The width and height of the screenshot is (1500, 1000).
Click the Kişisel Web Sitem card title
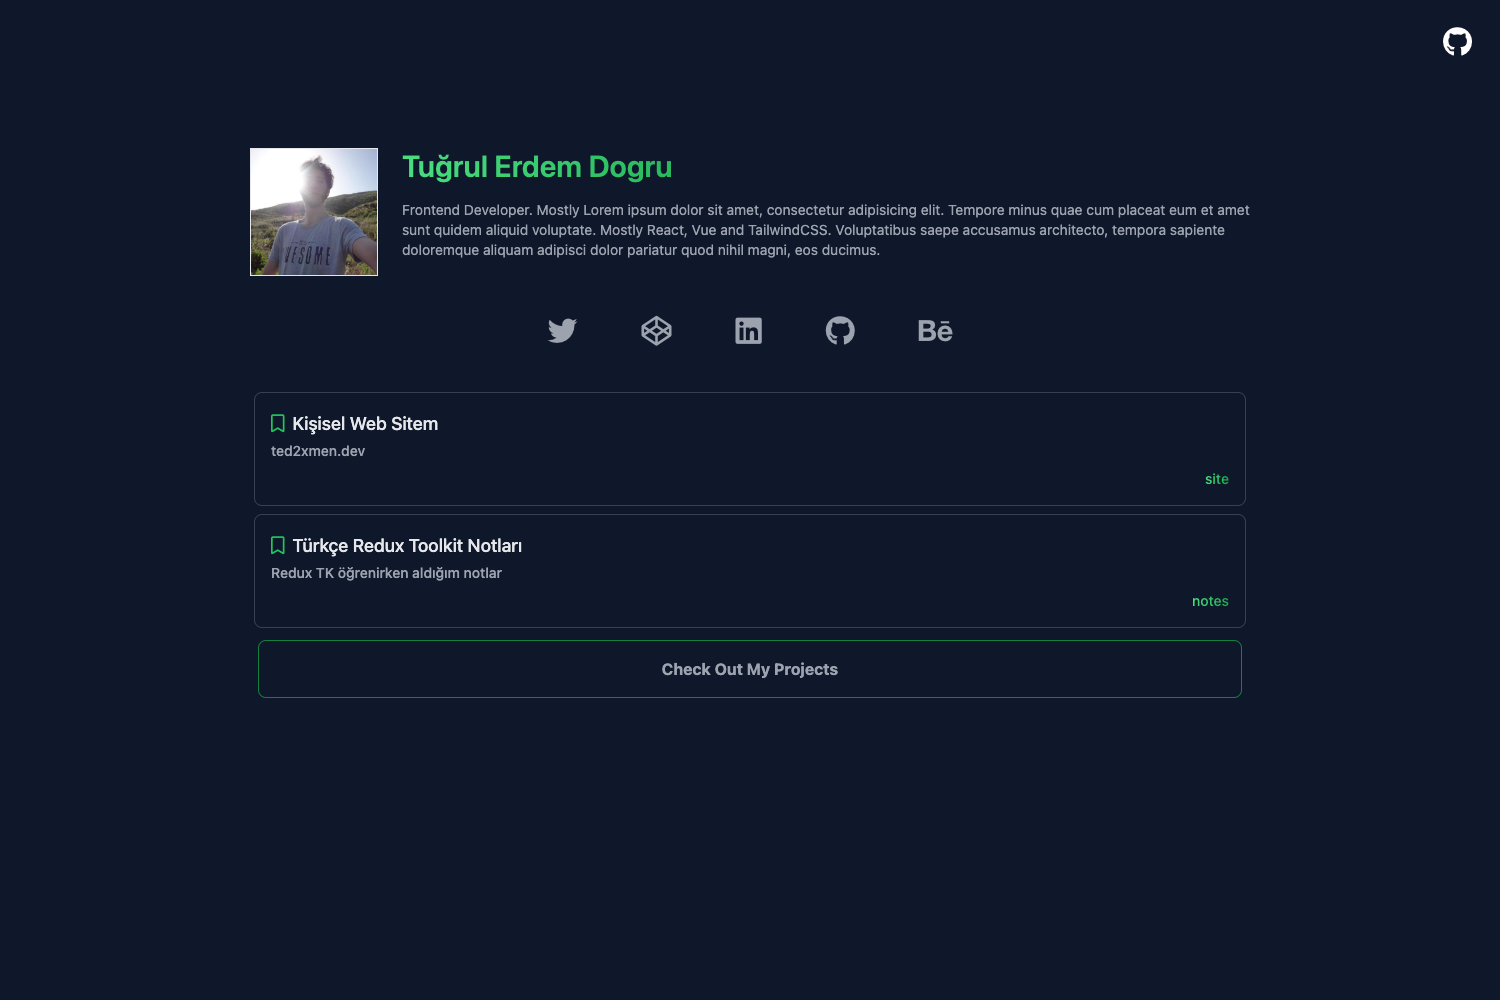point(365,423)
